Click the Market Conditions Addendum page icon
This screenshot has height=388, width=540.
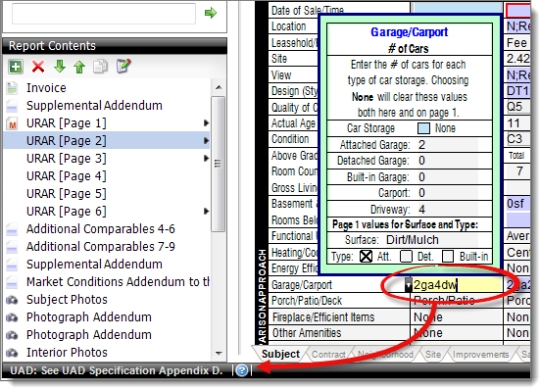point(12,282)
